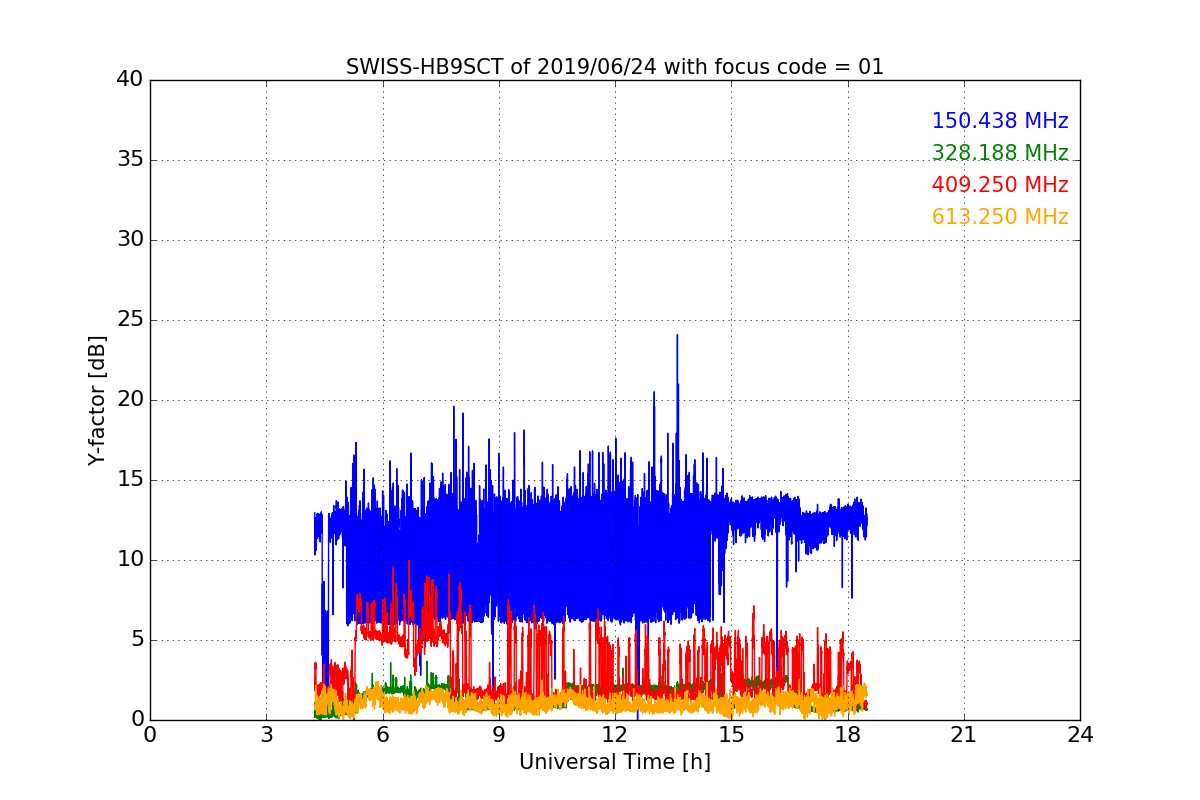Select the 409.250 MHz legend label
Image resolution: width=1200 pixels, height=800 pixels.
[1000, 185]
